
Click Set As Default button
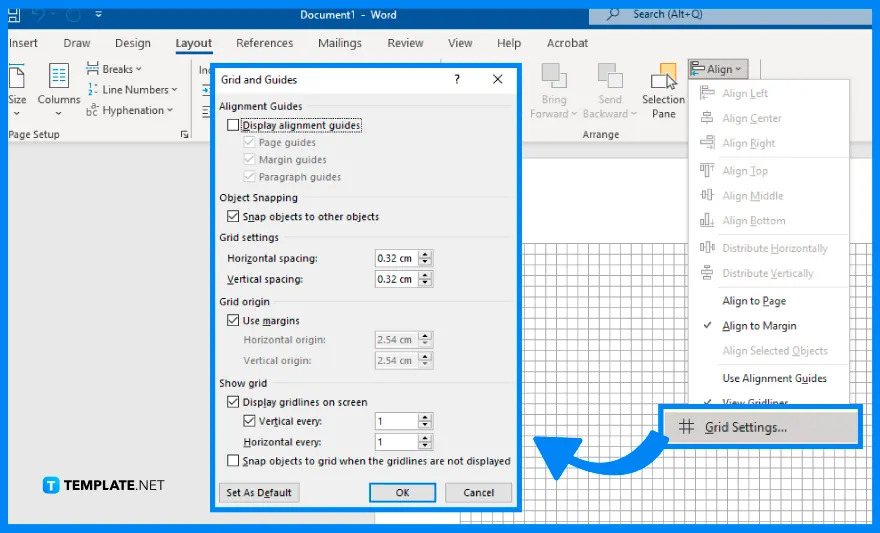pos(259,493)
